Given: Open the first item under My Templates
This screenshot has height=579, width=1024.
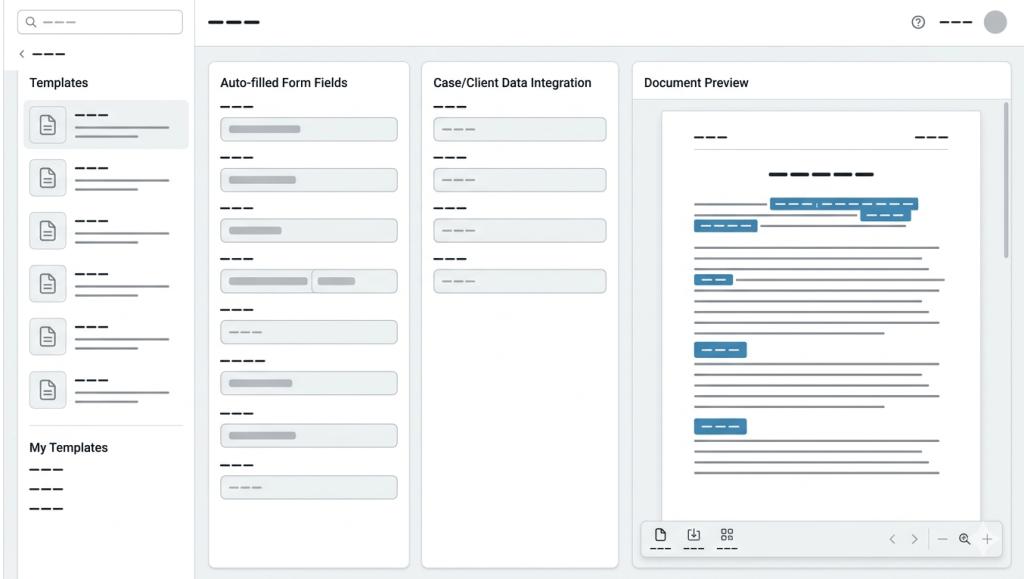Looking at the screenshot, I should (46, 470).
